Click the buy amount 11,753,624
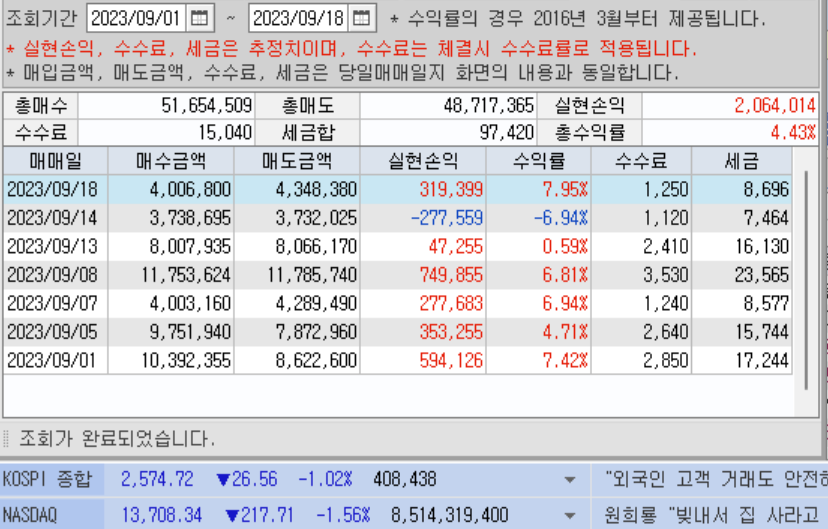 point(186,275)
